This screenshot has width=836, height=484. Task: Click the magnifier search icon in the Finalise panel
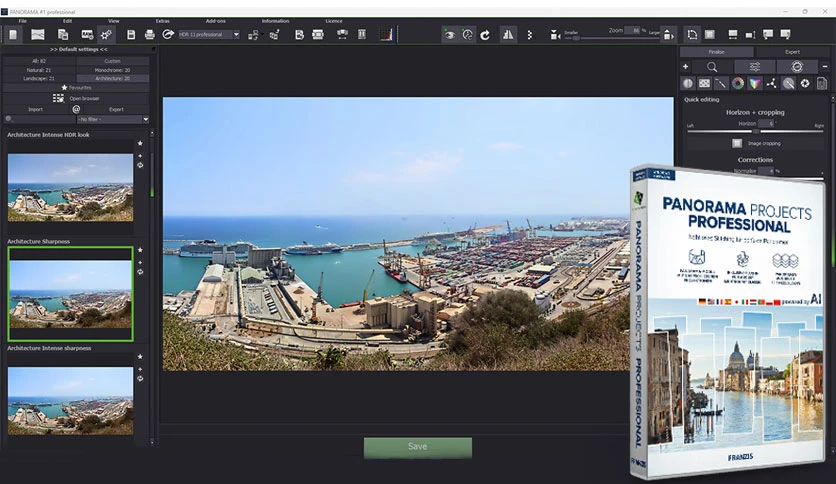click(712, 67)
